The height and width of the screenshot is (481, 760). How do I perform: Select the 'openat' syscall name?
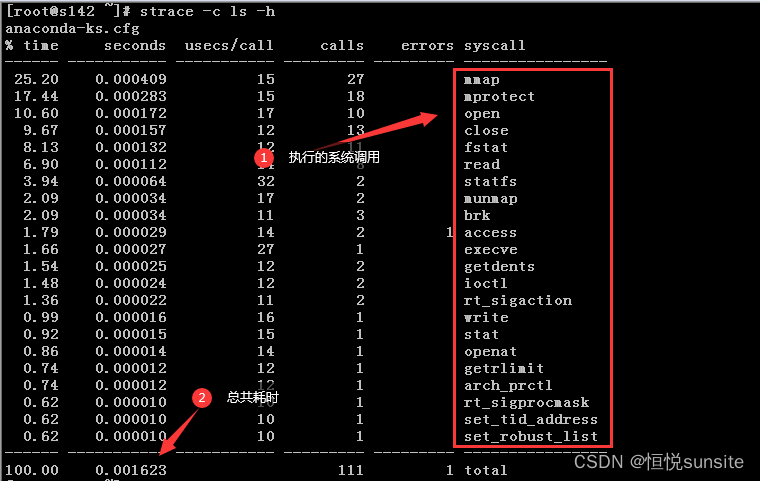[x=491, y=352]
